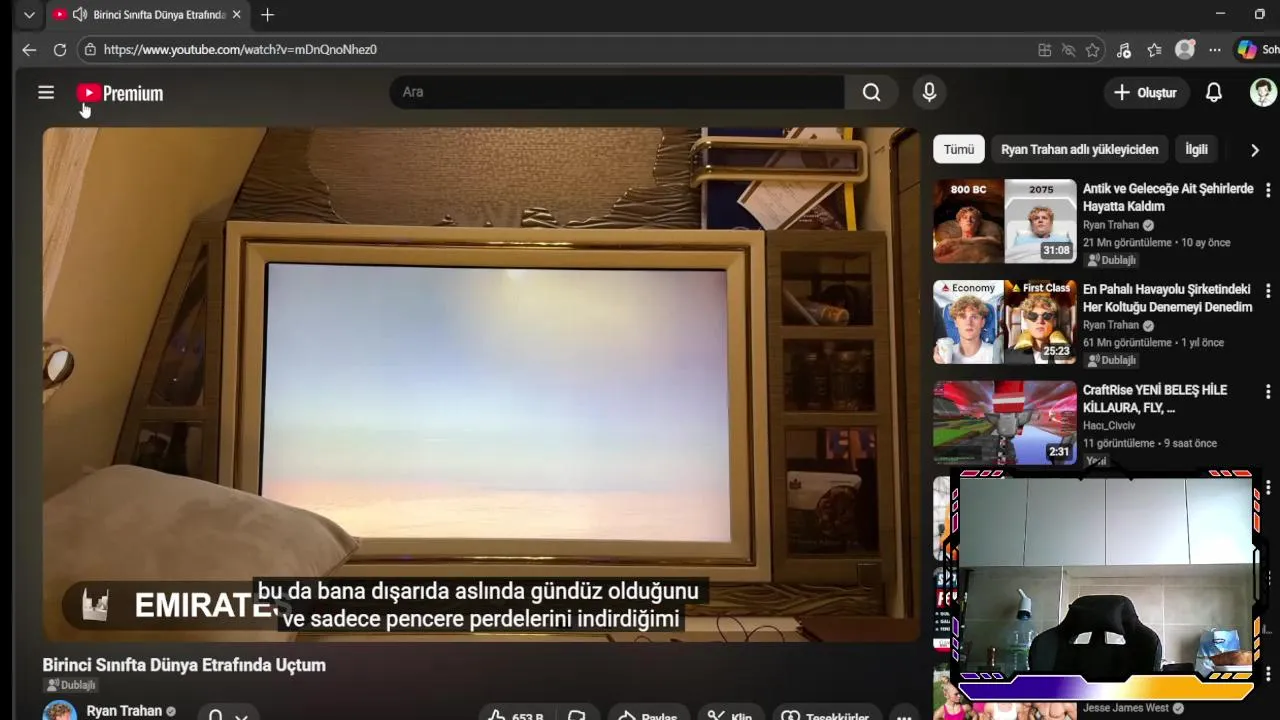Open Ryan Trahan channel name below video
The width and height of the screenshot is (1280, 720).
pyautogui.click(x=124, y=711)
